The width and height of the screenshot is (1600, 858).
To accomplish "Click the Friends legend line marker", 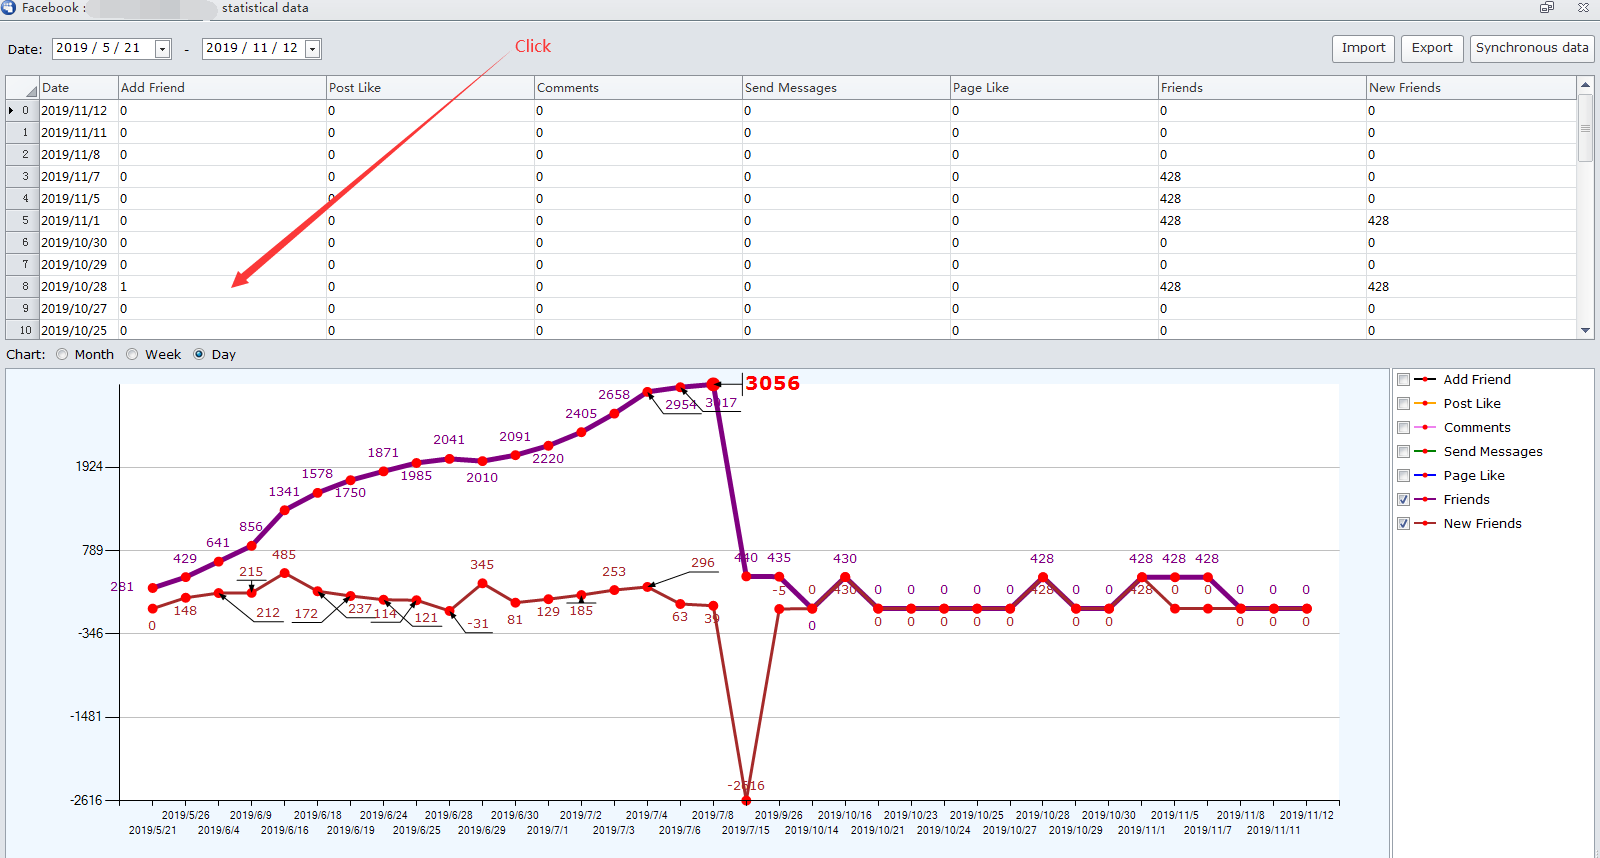I will coord(1425,500).
